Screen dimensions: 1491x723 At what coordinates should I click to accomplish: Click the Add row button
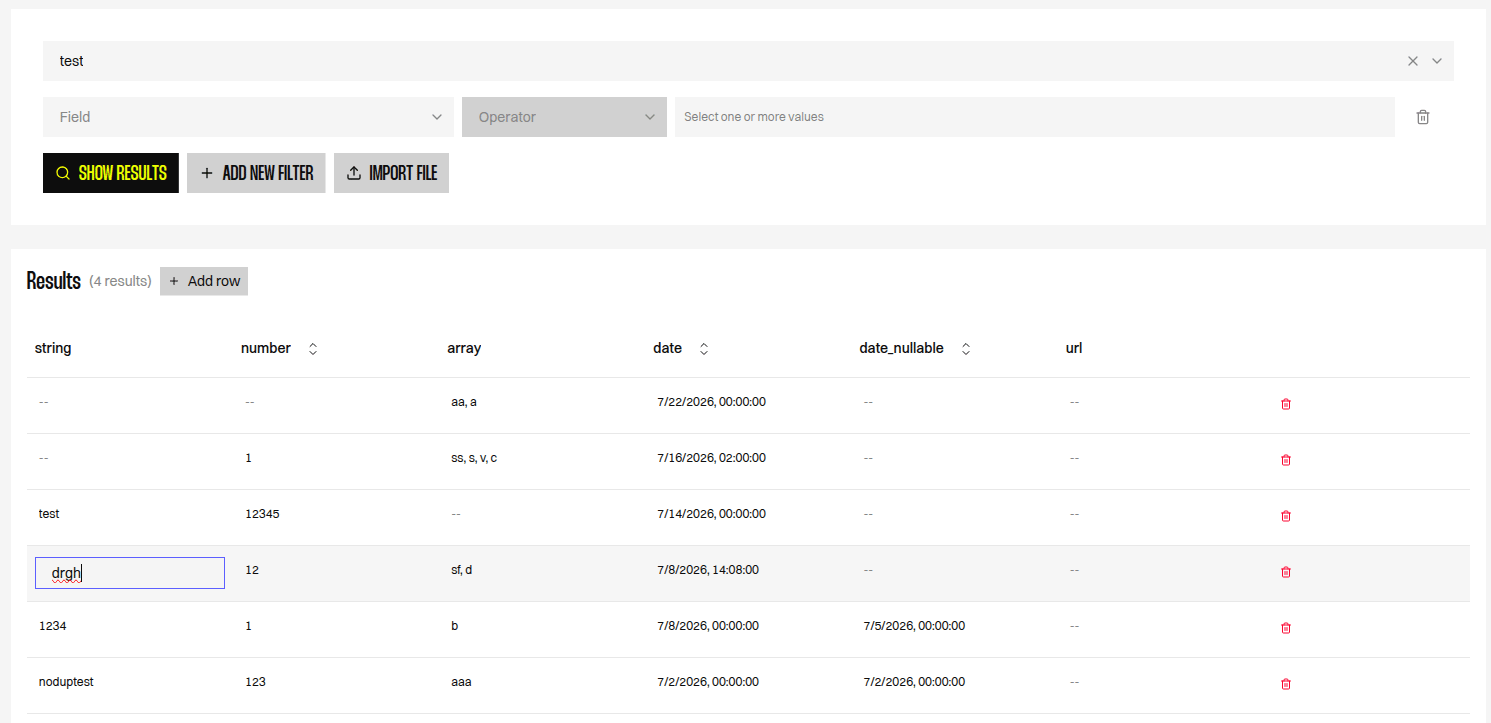[x=204, y=281]
